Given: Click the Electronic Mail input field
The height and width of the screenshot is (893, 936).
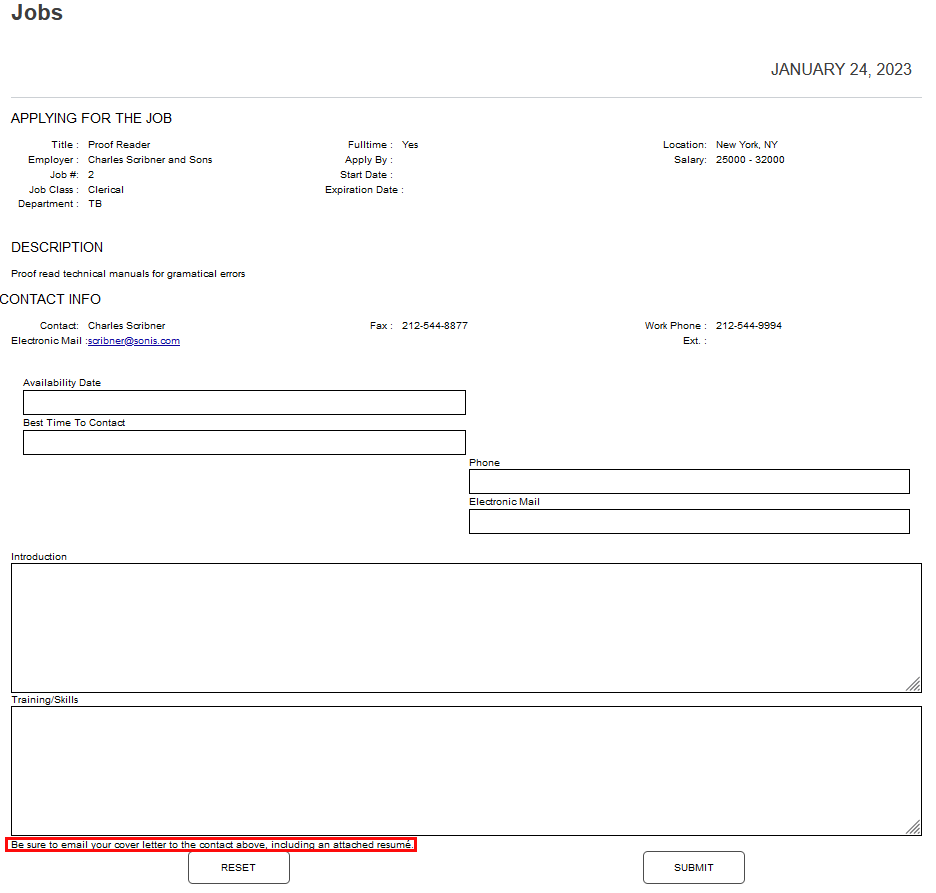Looking at the screenshot, I should 688,521.
